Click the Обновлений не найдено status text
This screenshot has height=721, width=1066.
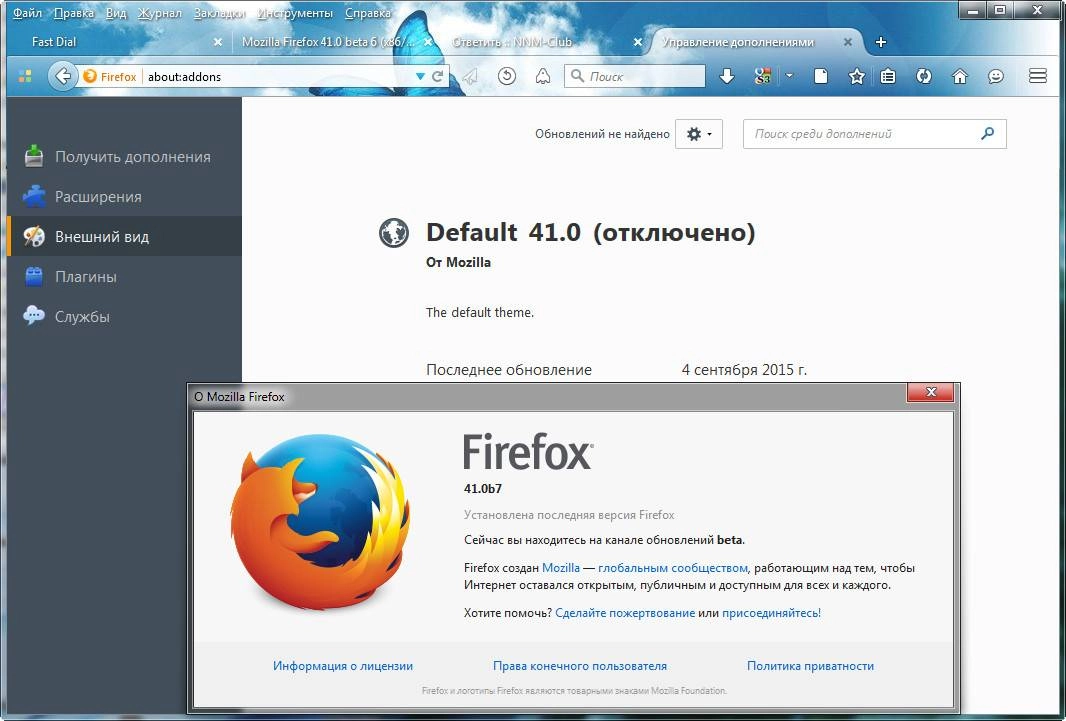point(602,134)
